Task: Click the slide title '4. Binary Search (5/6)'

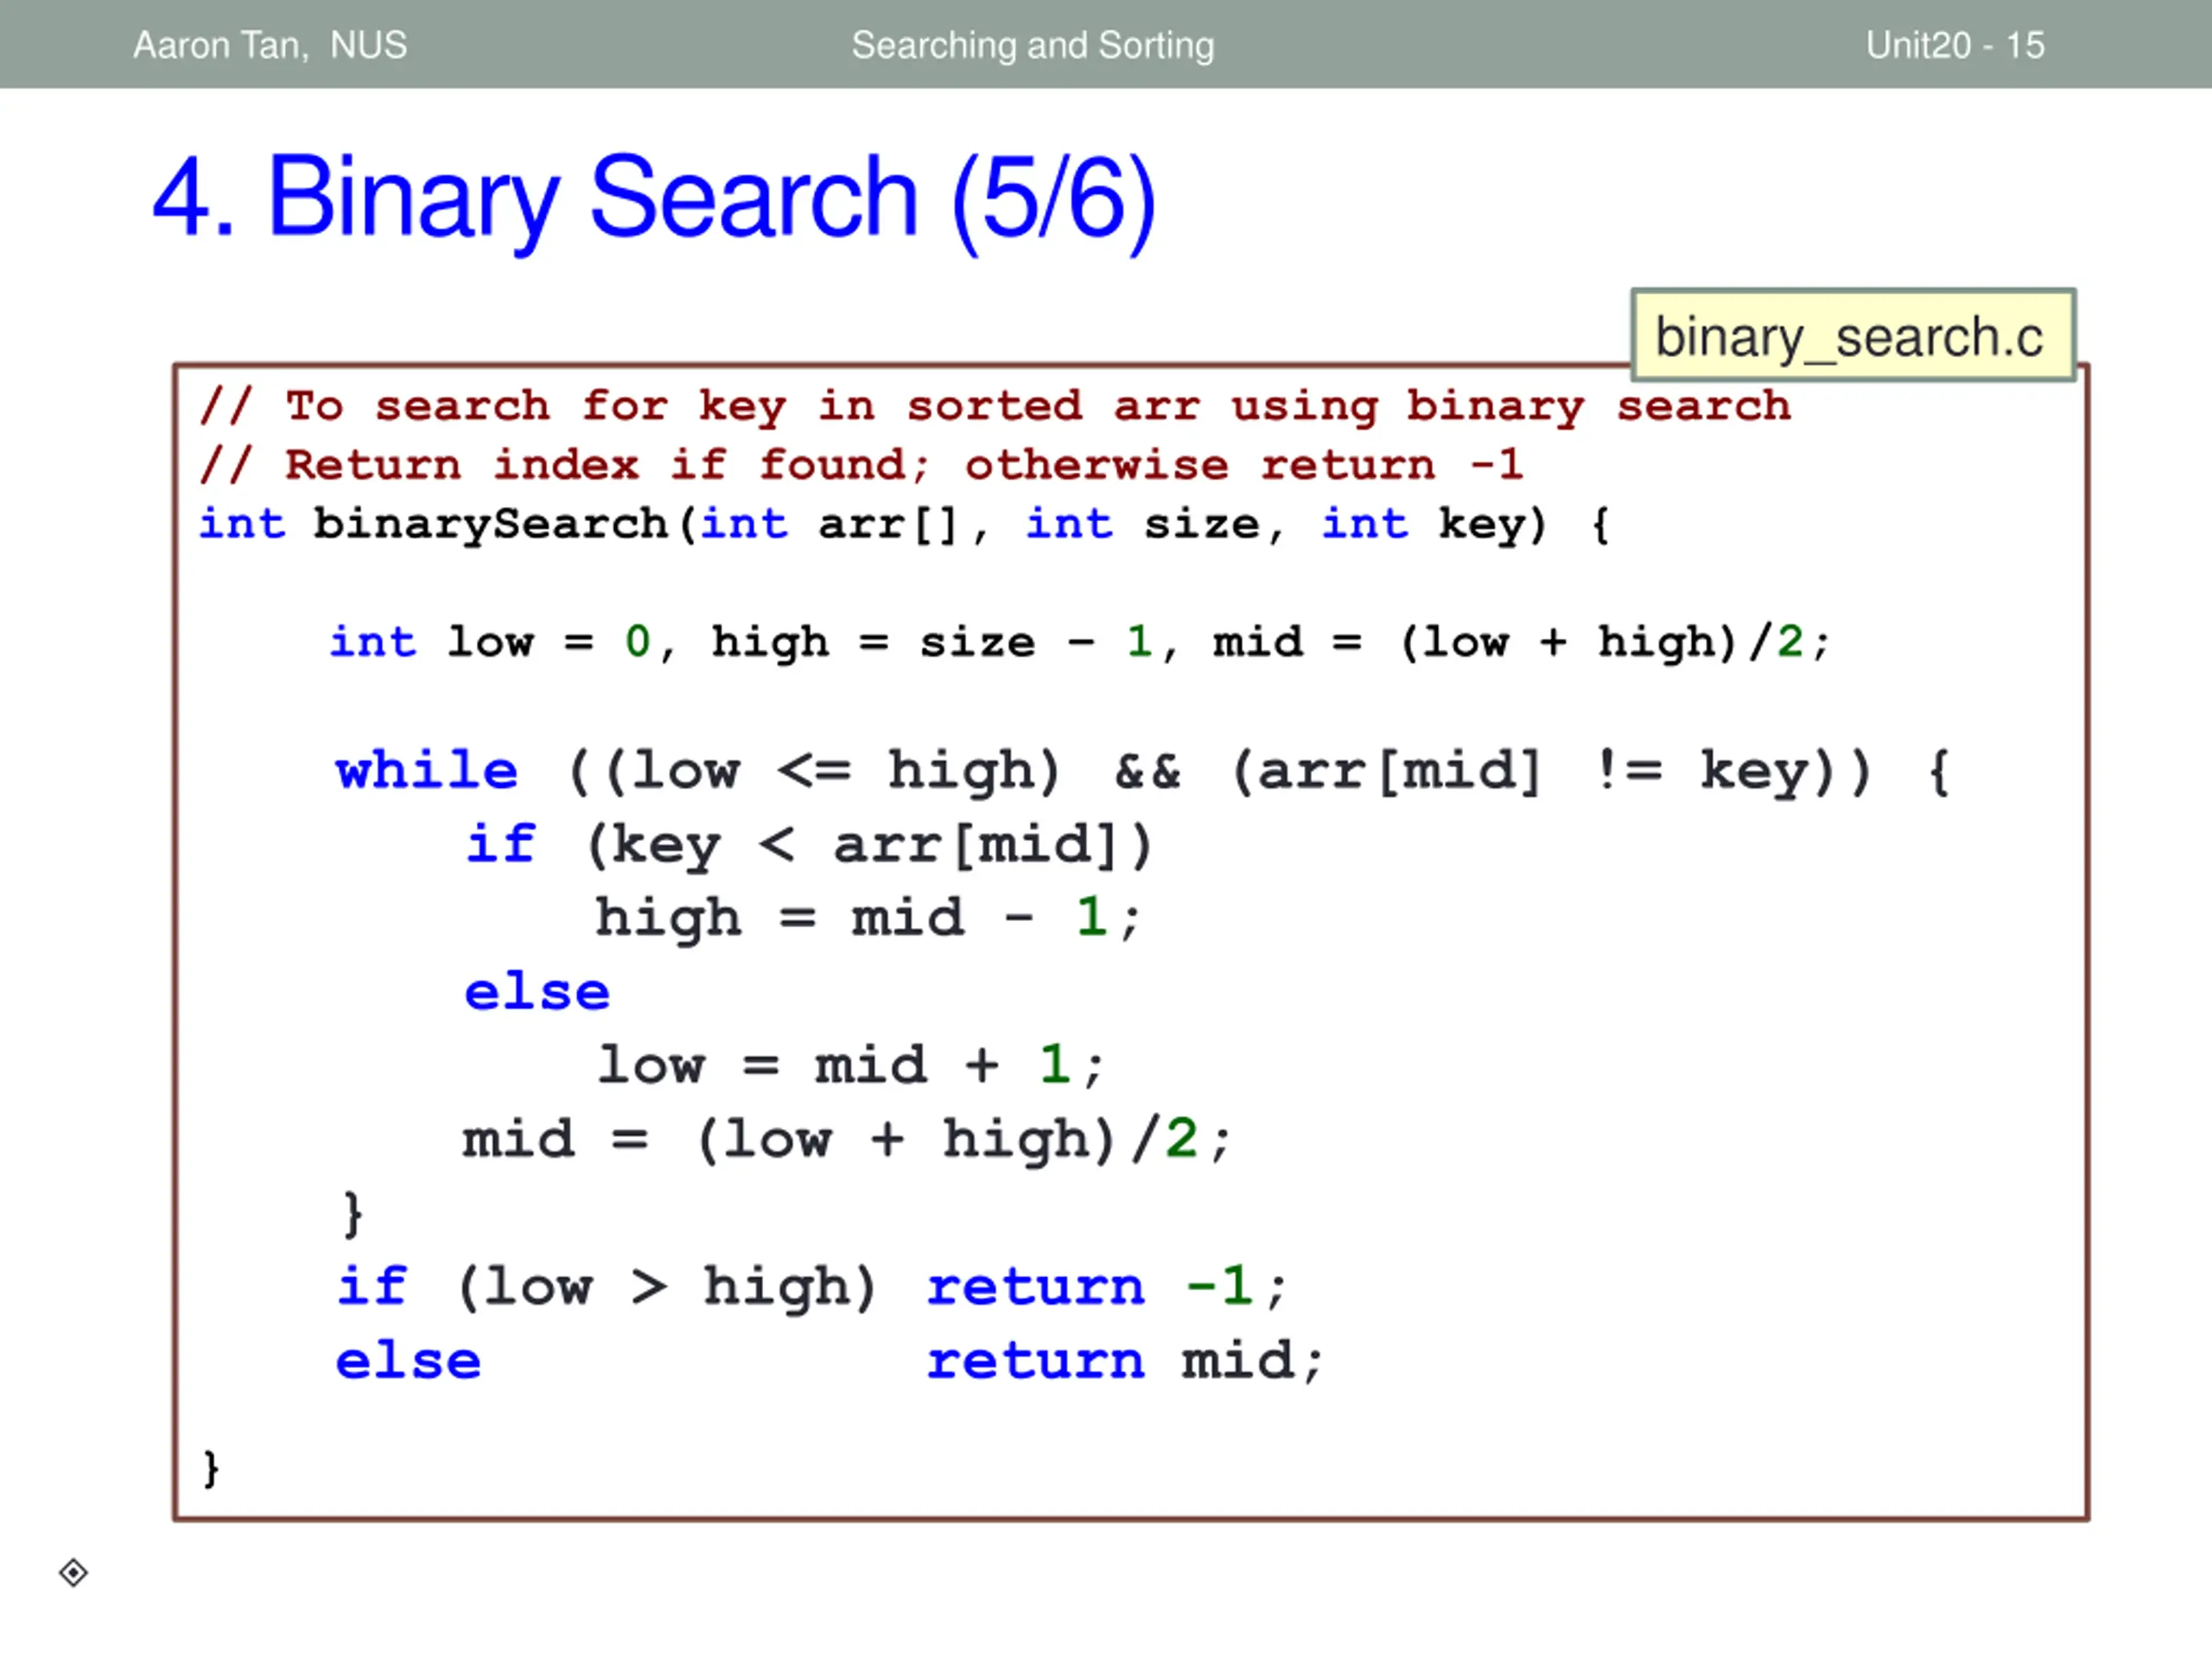Action: [x=654, y=198]
